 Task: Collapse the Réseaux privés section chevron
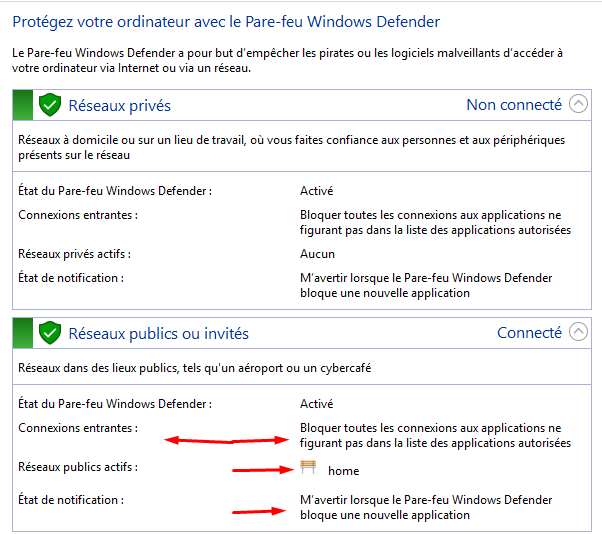pyautogui.click(x=578, y=104)
